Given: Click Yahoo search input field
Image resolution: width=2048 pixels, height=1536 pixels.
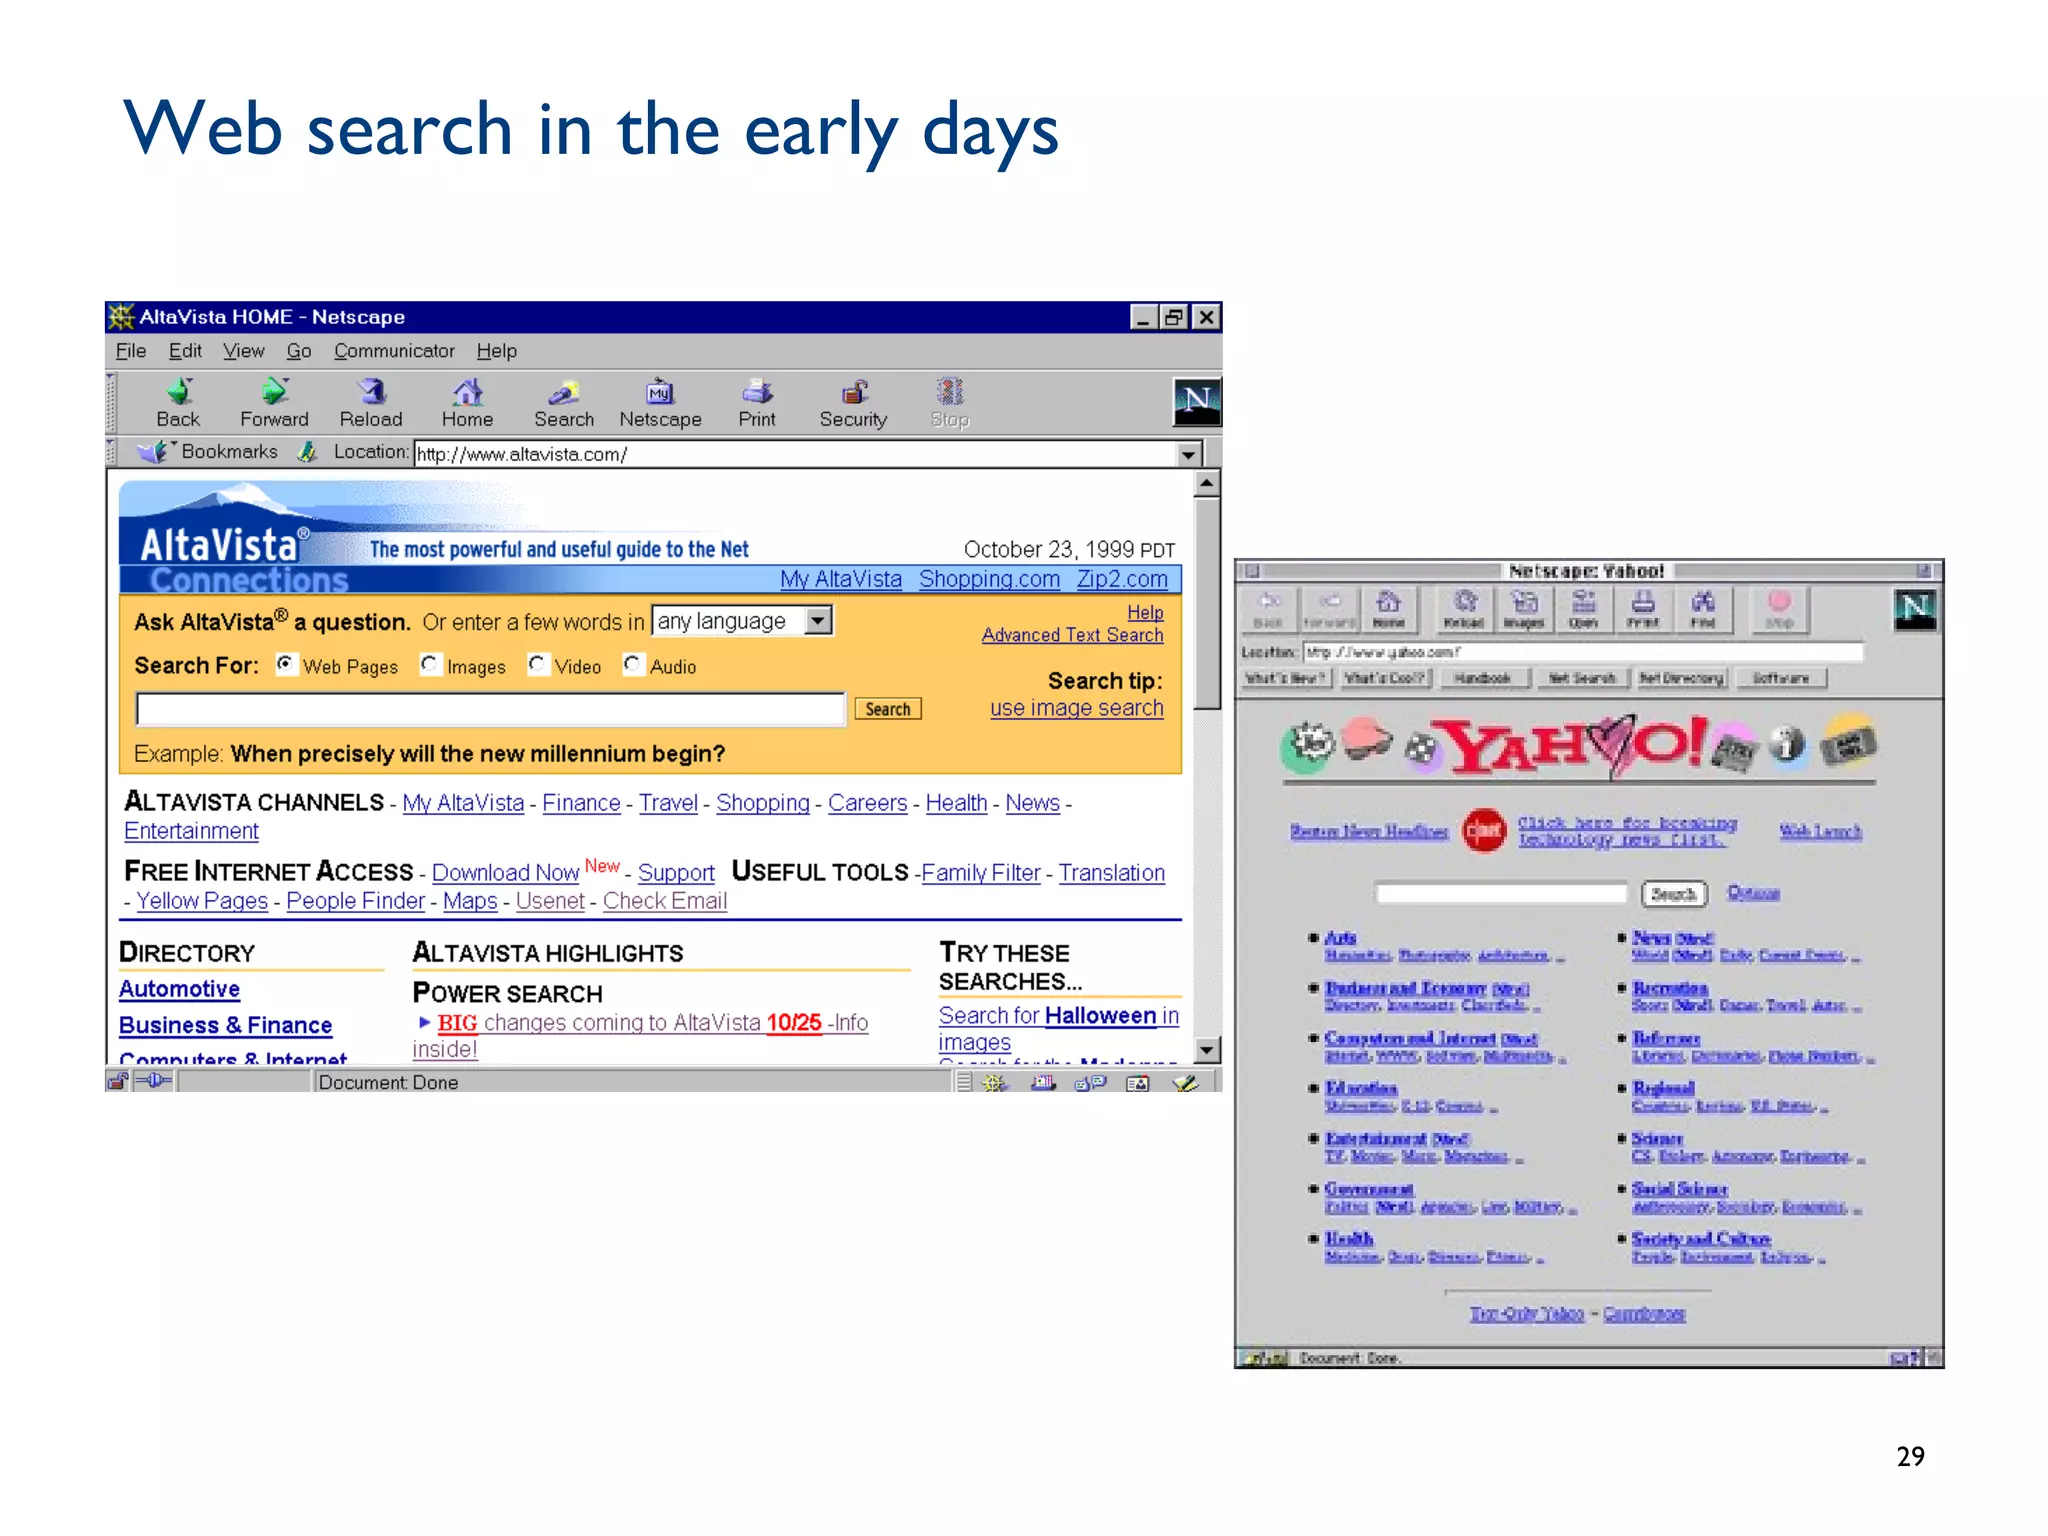Looking at the screenshot, I should (1502, 893).
